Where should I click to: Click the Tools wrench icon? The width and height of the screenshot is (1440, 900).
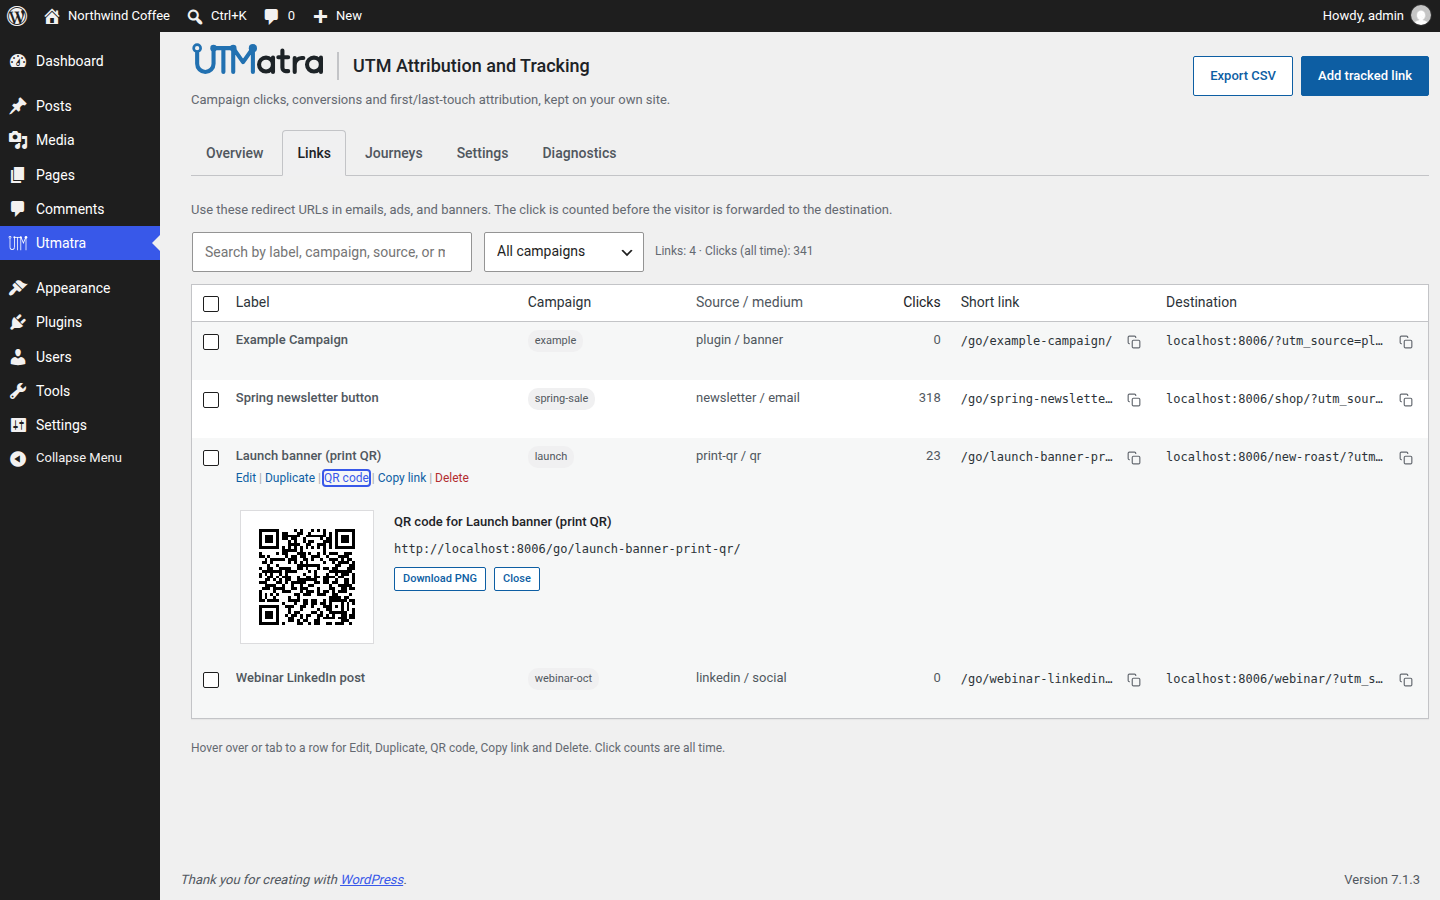pos(18,391)
